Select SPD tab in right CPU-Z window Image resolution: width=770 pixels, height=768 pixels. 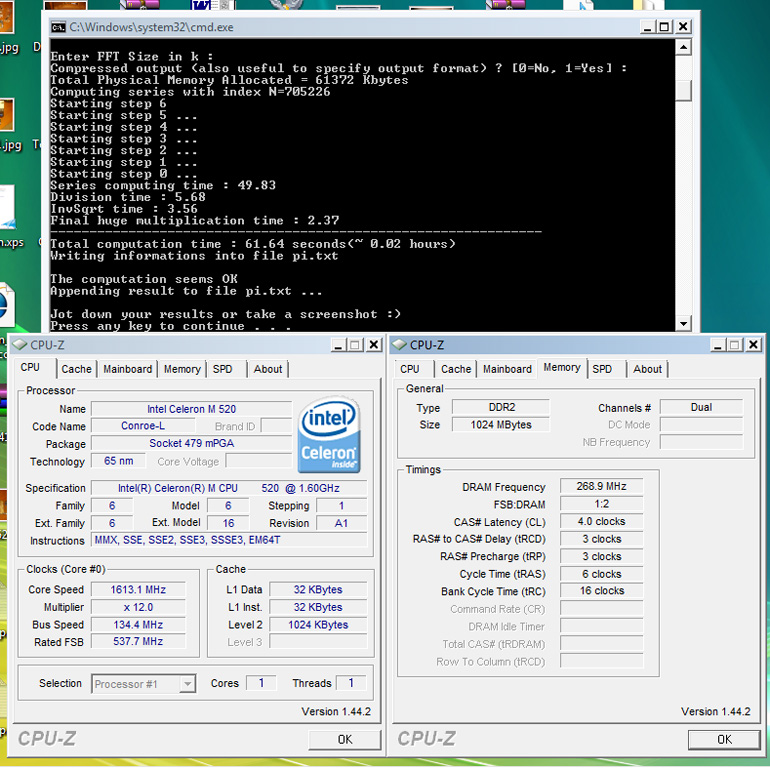(602, 369)
